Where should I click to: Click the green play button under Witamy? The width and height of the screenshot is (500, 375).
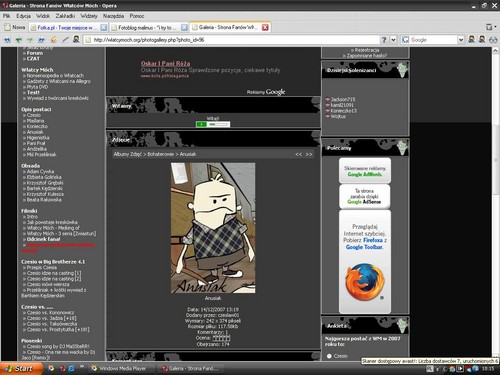click(x=201, y=124)
